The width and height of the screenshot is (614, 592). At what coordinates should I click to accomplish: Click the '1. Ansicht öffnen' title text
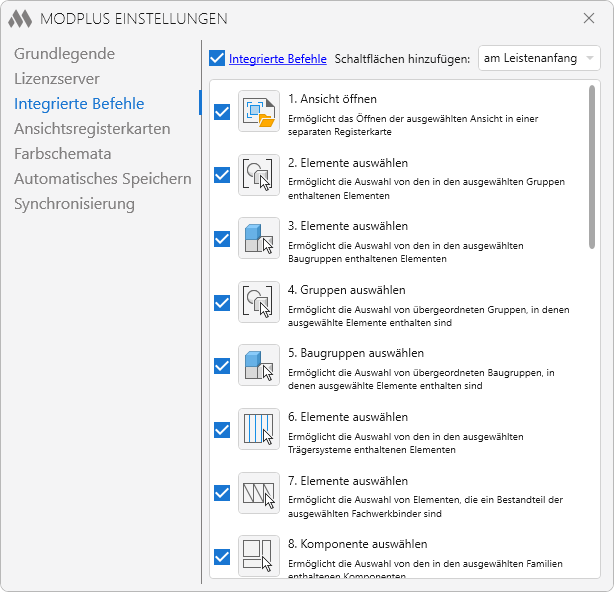click(x=332, y=99)
